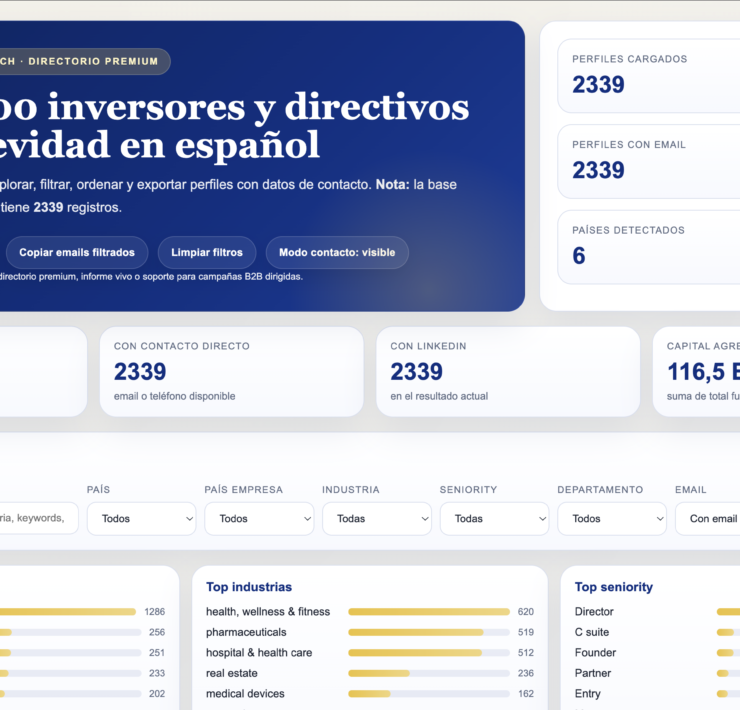Expand the País empresa dropdown
Viewport: 740px width, 710px height.
click(x=259, y=518)
